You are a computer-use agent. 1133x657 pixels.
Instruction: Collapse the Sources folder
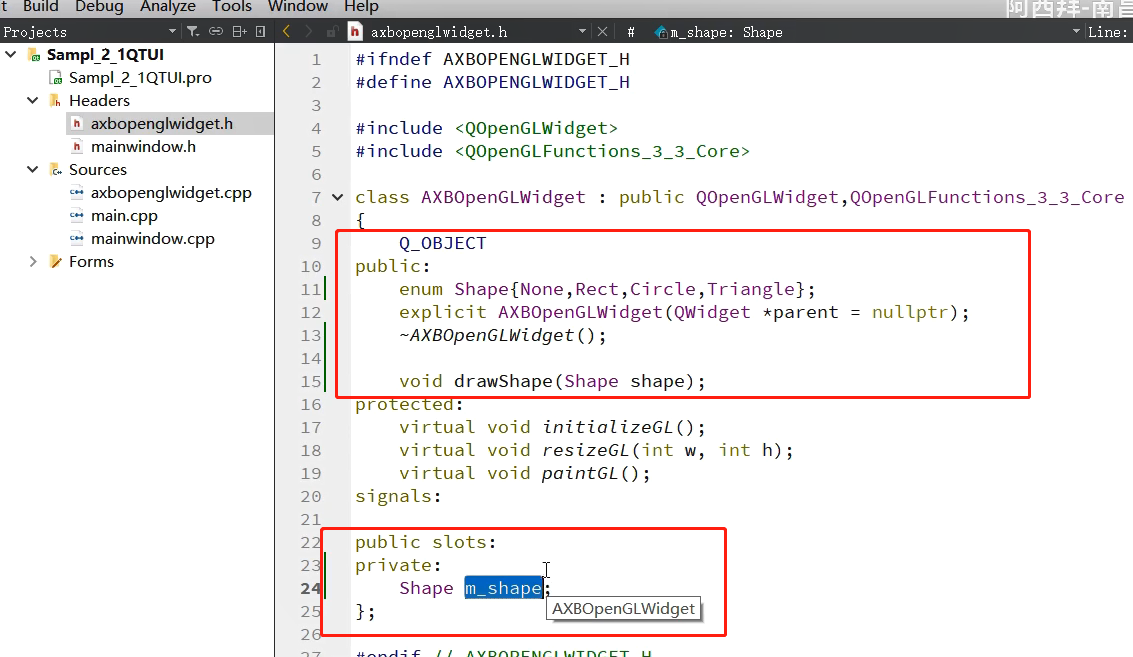(33, 169)
